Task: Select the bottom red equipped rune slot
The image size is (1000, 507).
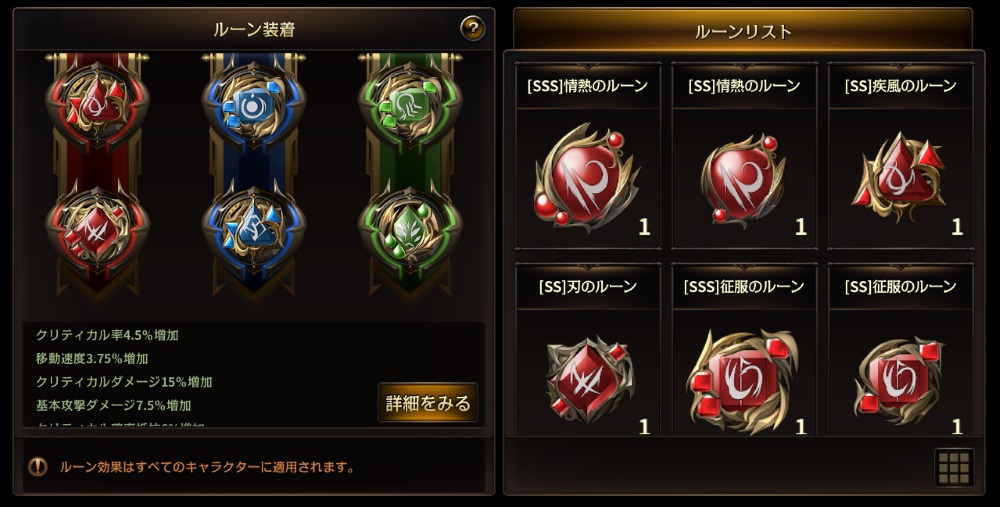Action: [x=97, y=233]
